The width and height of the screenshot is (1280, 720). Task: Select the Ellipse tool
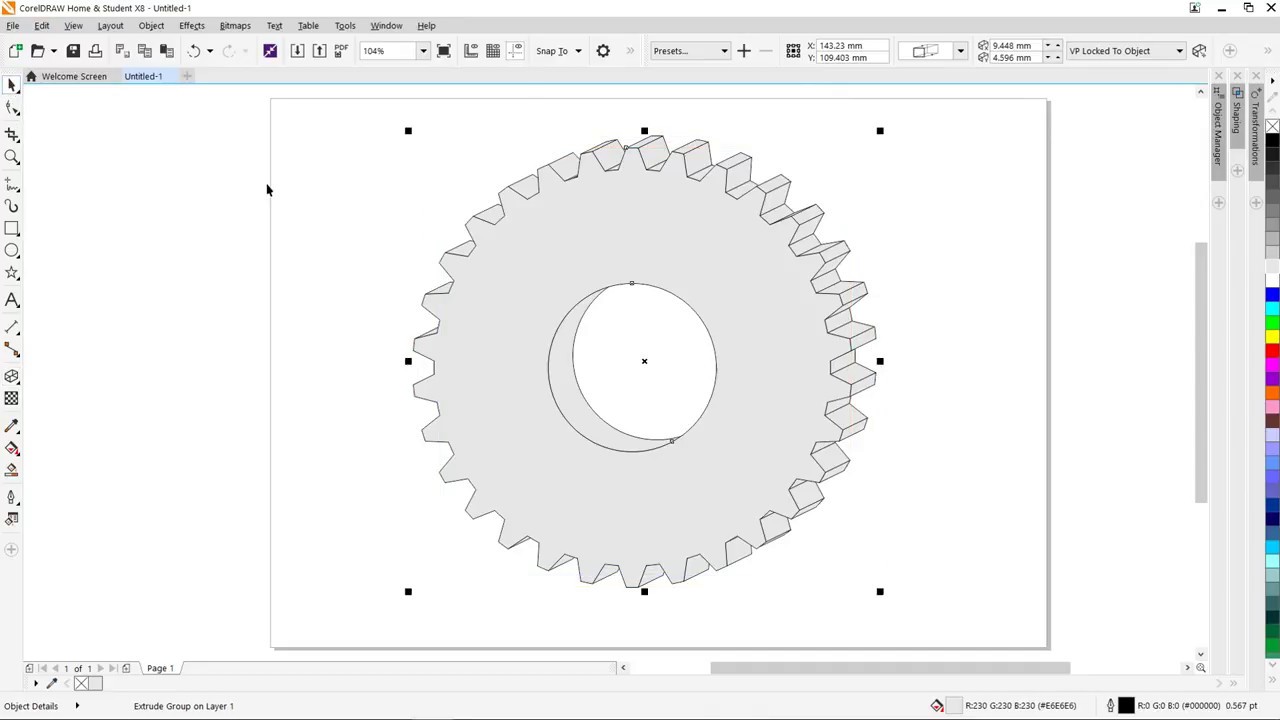pyautogui.click(x=12, y=251)
